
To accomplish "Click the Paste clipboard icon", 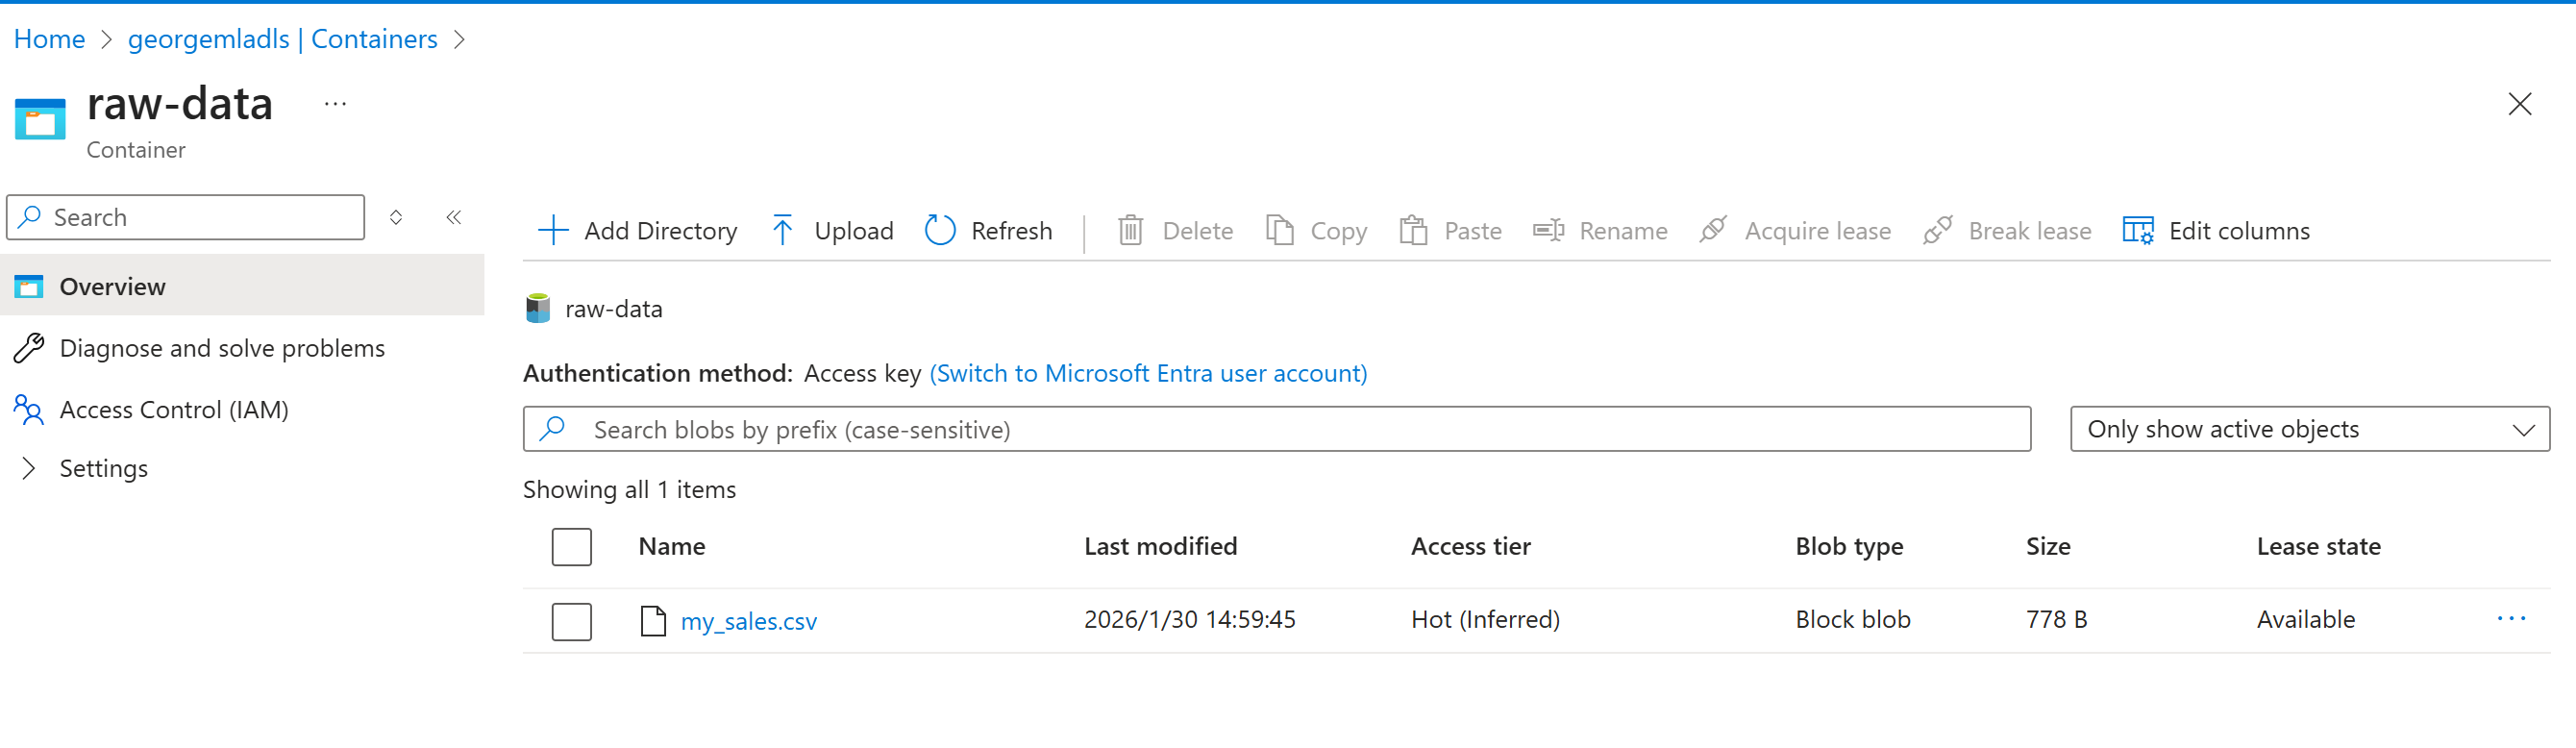I will (x=1413, y=231).
